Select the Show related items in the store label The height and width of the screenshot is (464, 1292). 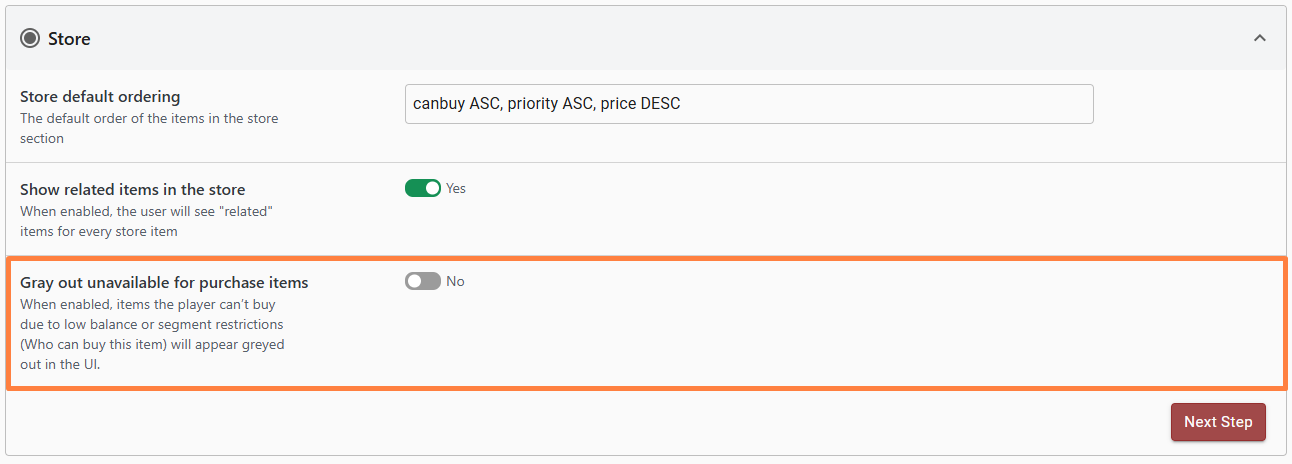[132, 189]
